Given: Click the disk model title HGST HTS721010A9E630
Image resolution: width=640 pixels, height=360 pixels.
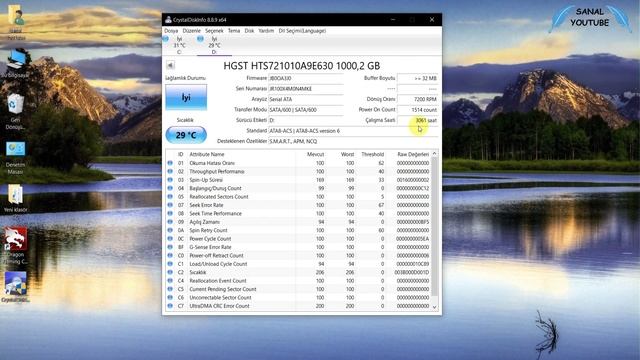Looking at the screenshot, I should click(302, 66).
